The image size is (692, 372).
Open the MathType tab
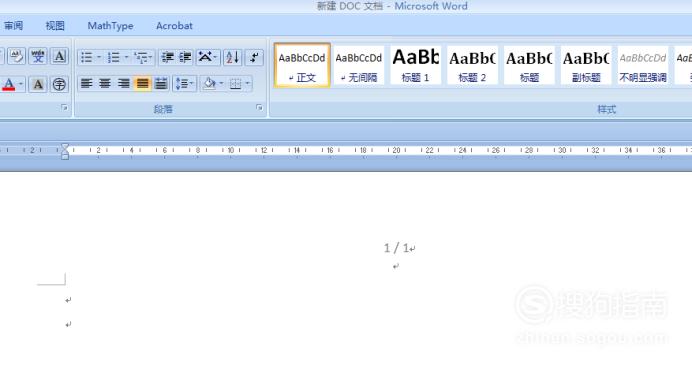tap(110, 26)
